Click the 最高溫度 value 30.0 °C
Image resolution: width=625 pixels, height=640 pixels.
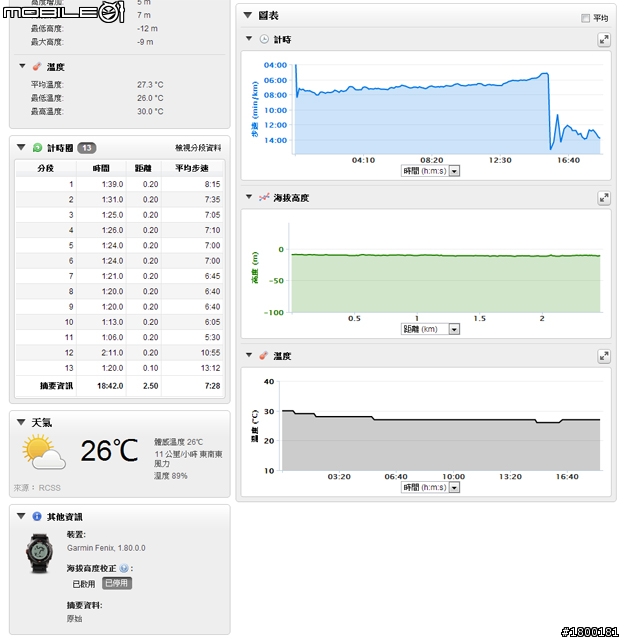point(150,111)
